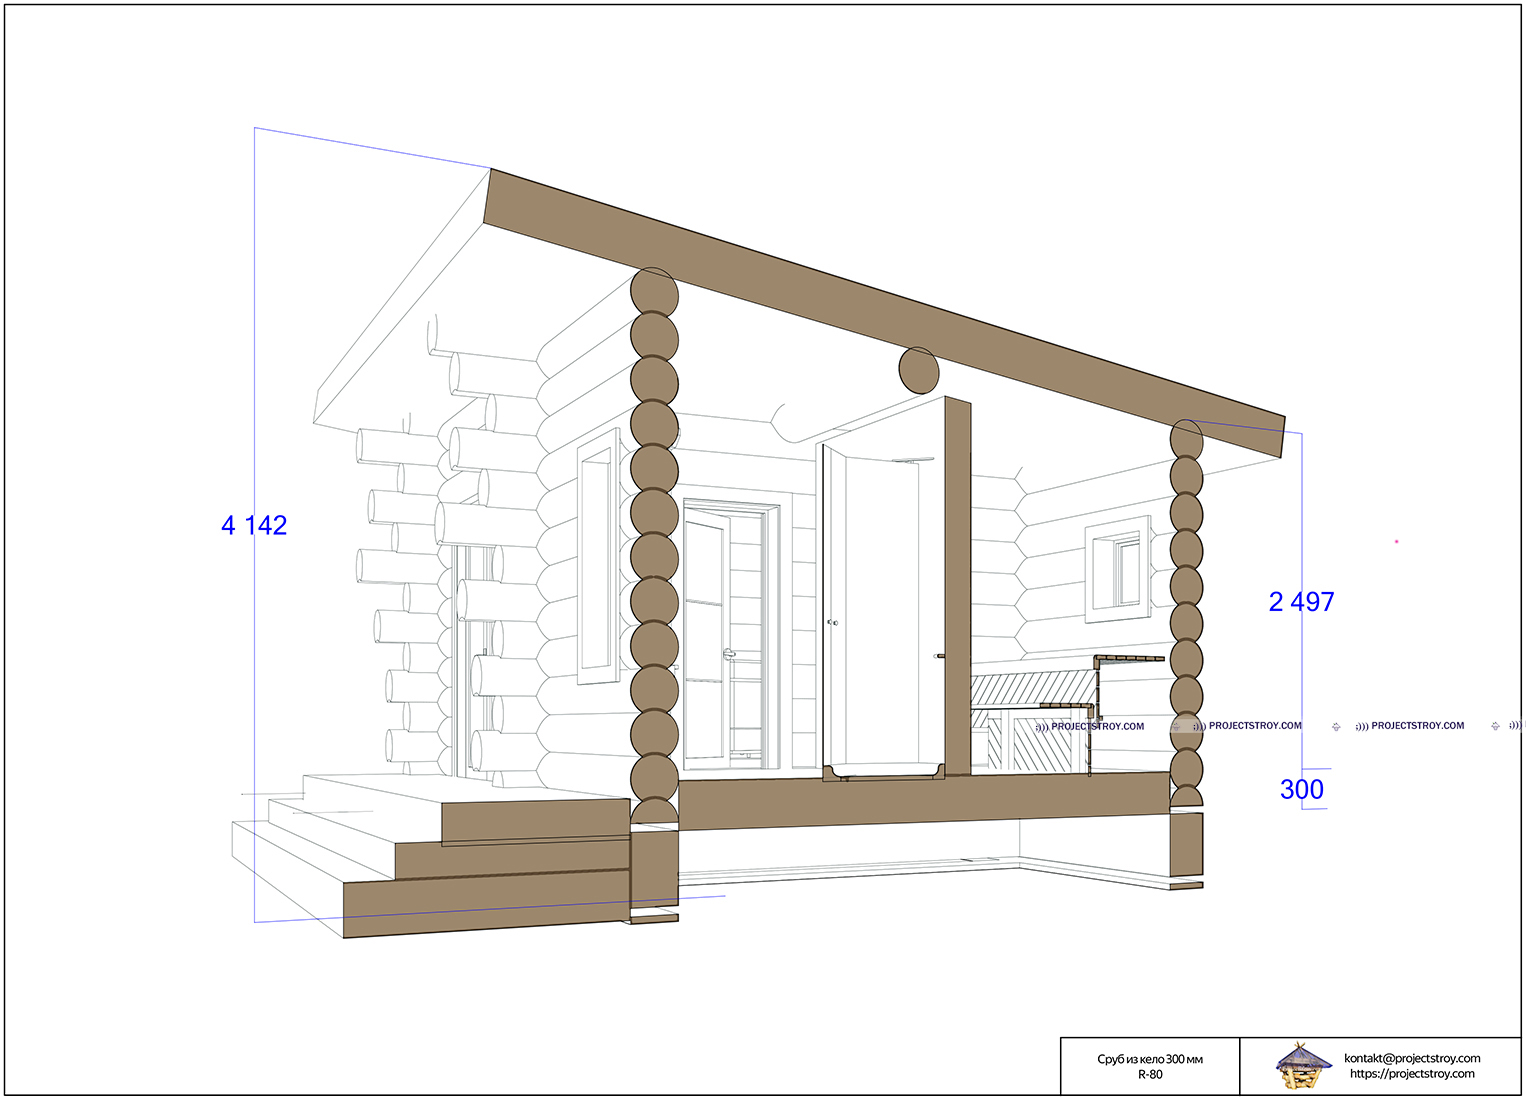Click the round ridge beam section under roof
This screenshot has width=1526, height=1100.
919,370
